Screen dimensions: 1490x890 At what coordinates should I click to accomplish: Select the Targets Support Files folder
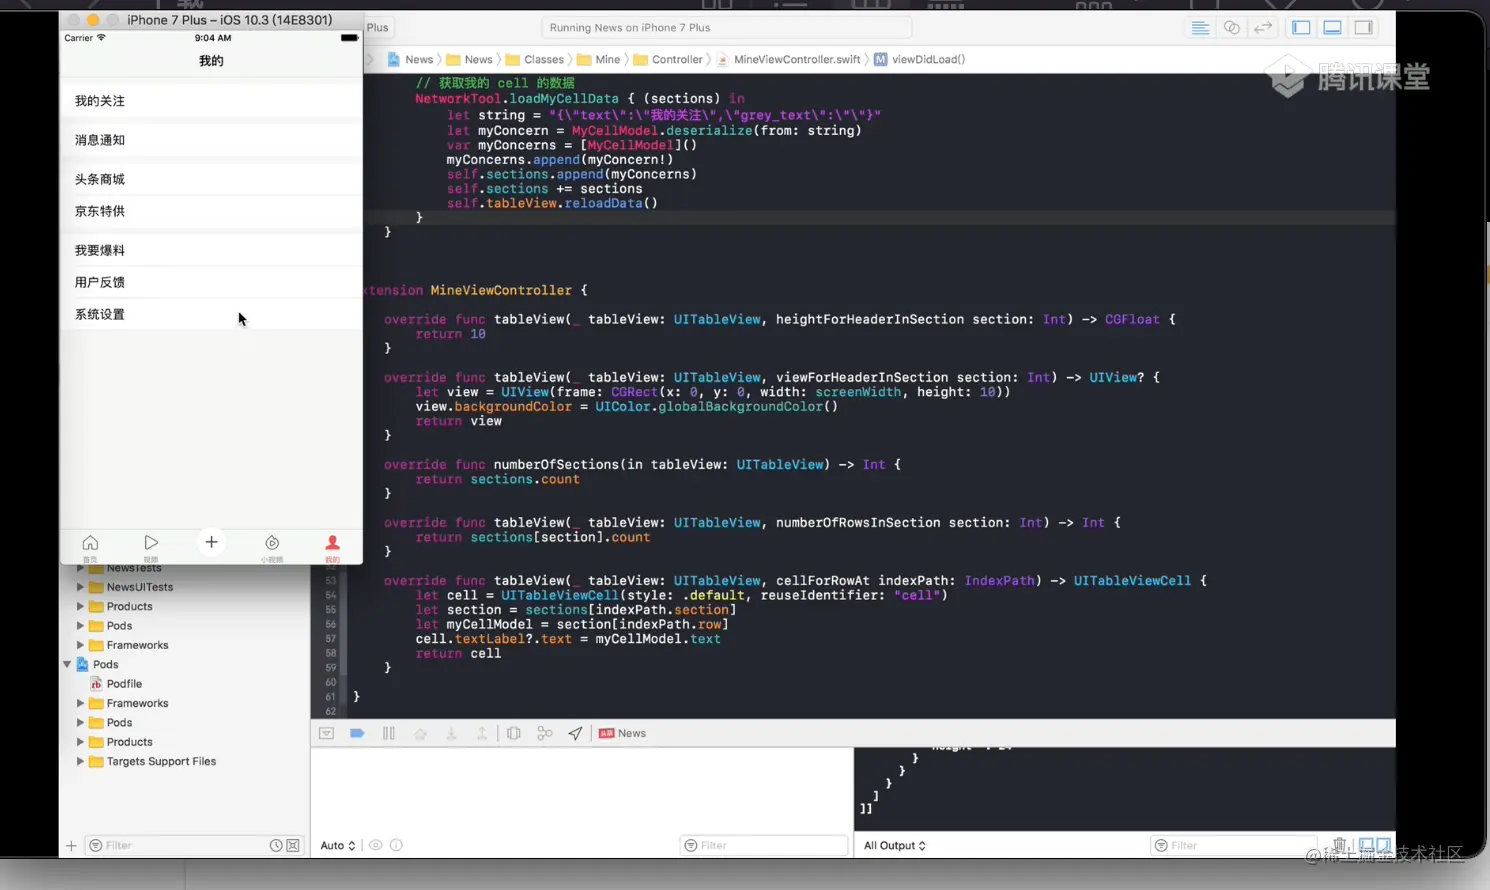(161, 761)
